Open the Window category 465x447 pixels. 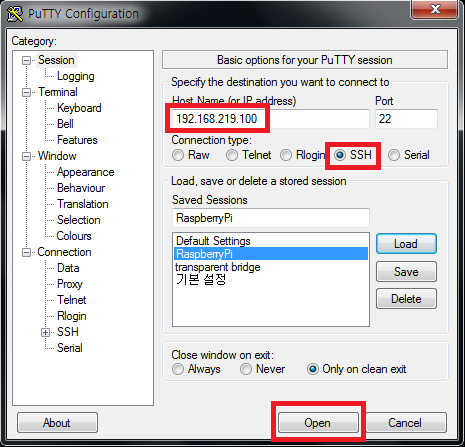tap(57, 156)
